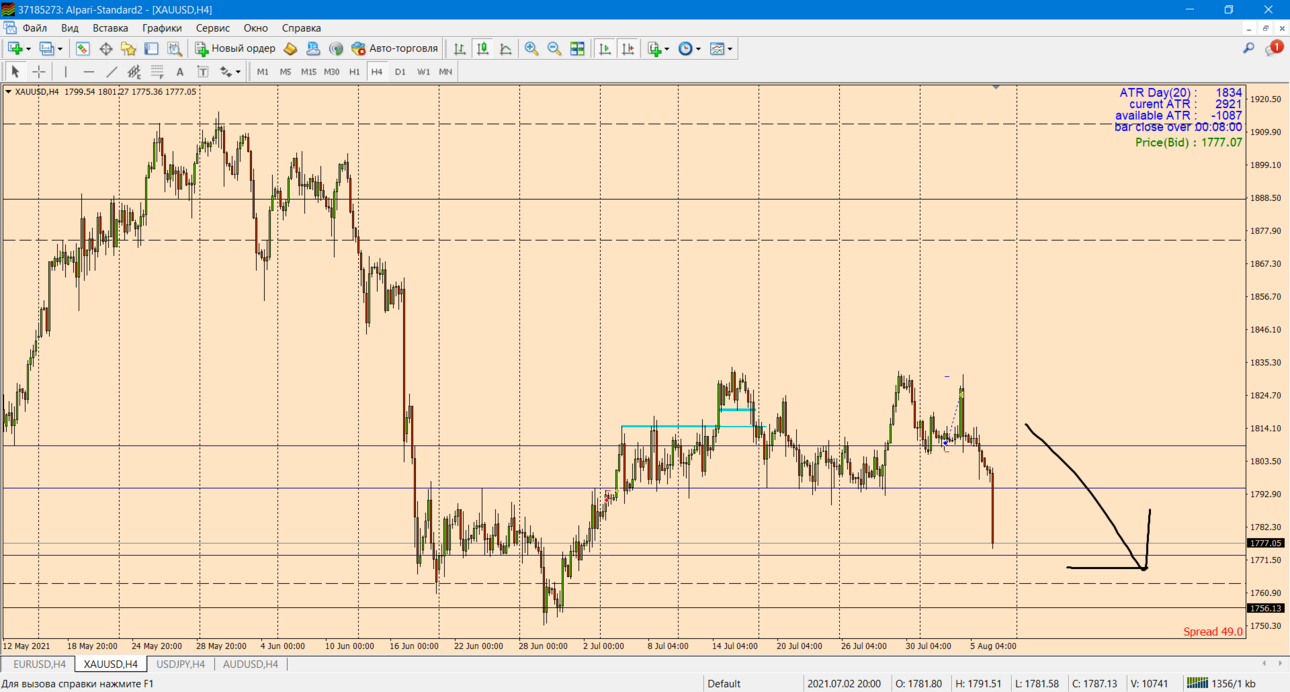Select the text label tool

(203, 72)
